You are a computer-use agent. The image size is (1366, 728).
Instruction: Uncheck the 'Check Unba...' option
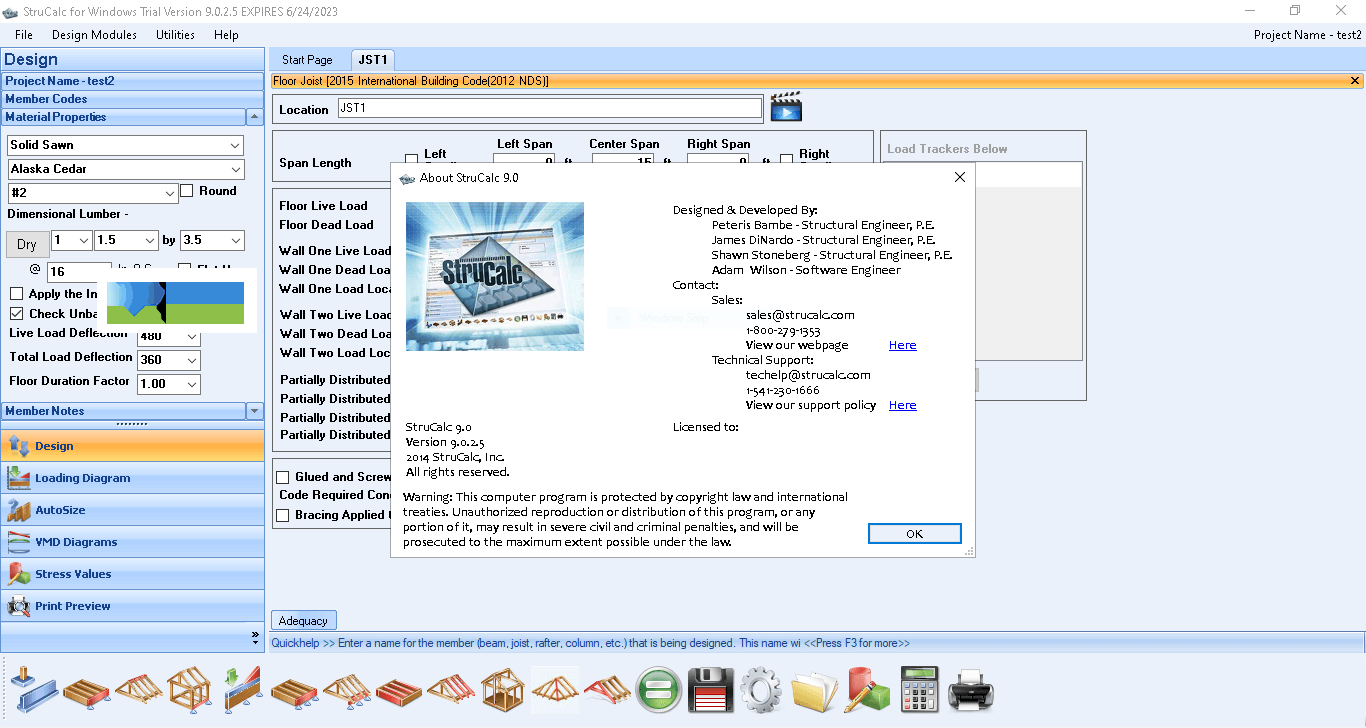point(16,314)
